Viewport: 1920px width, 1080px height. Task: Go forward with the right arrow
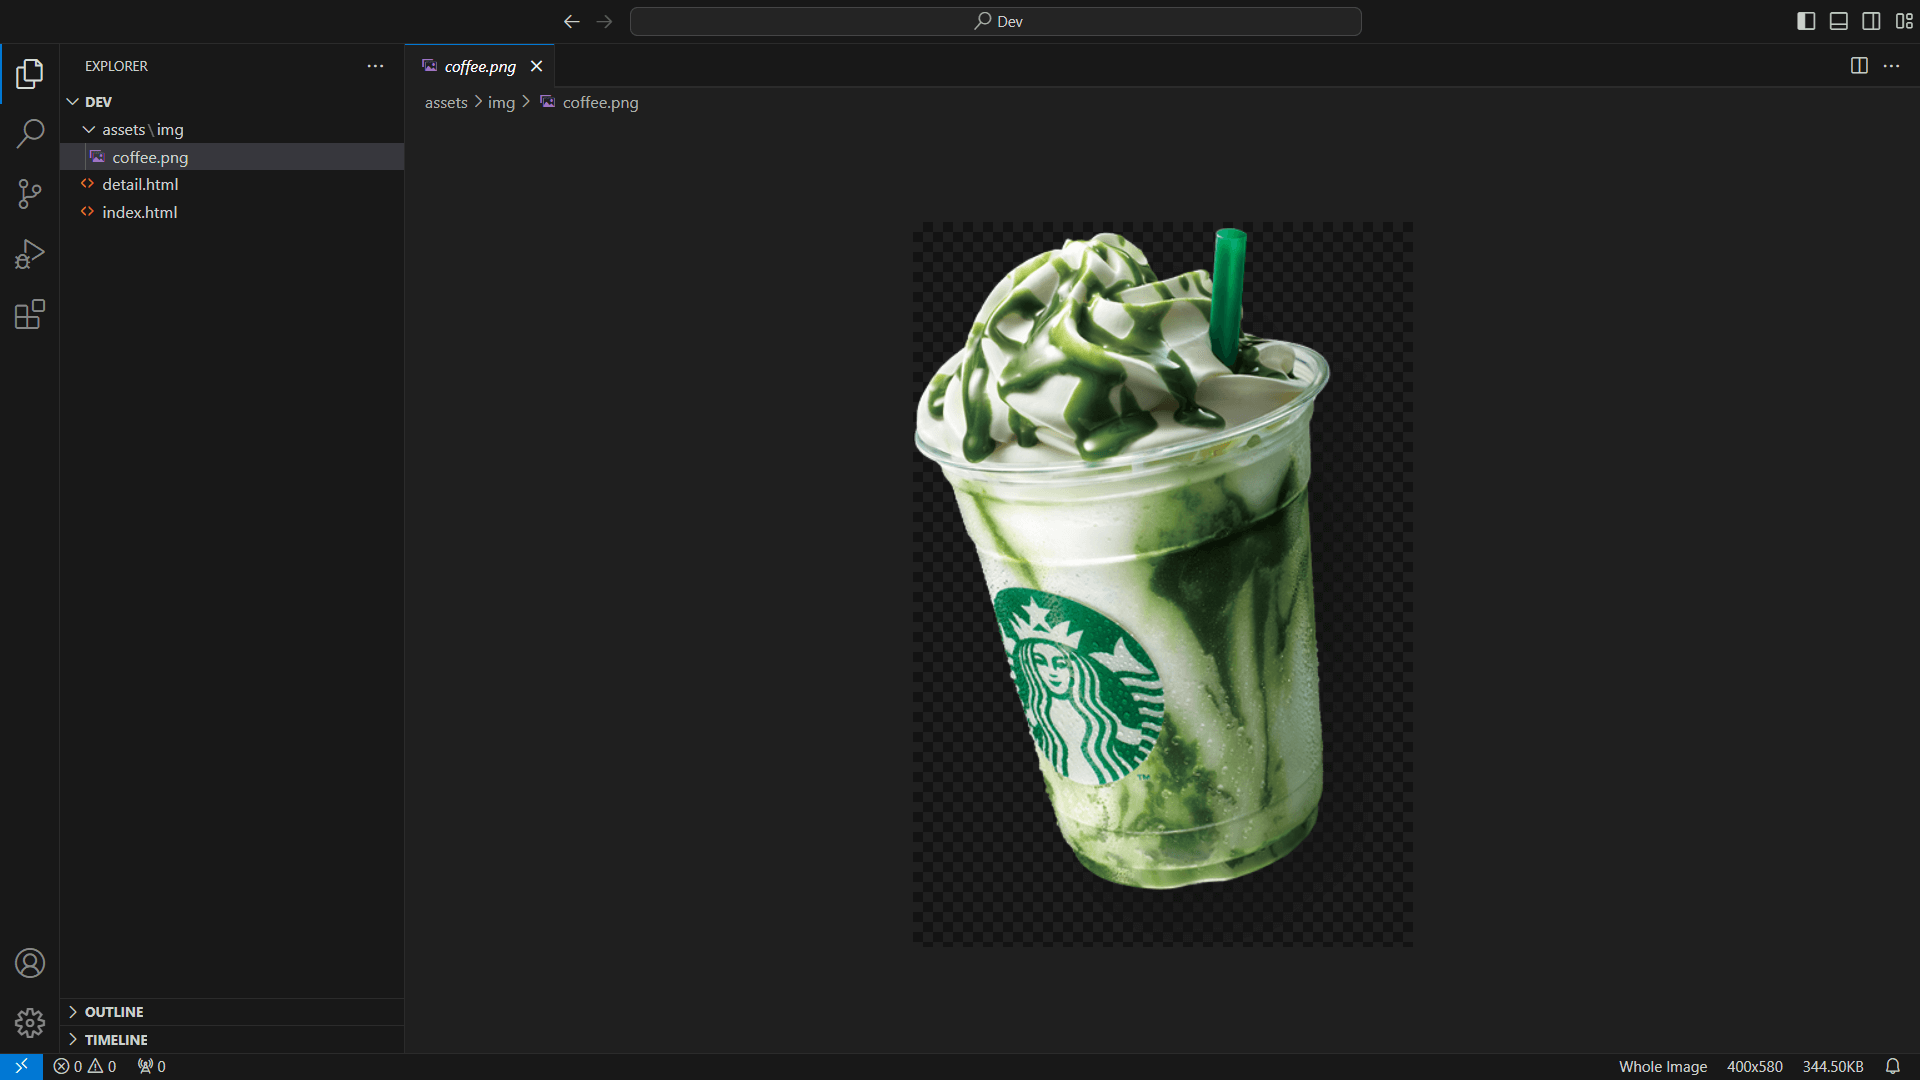coord(604,21)
